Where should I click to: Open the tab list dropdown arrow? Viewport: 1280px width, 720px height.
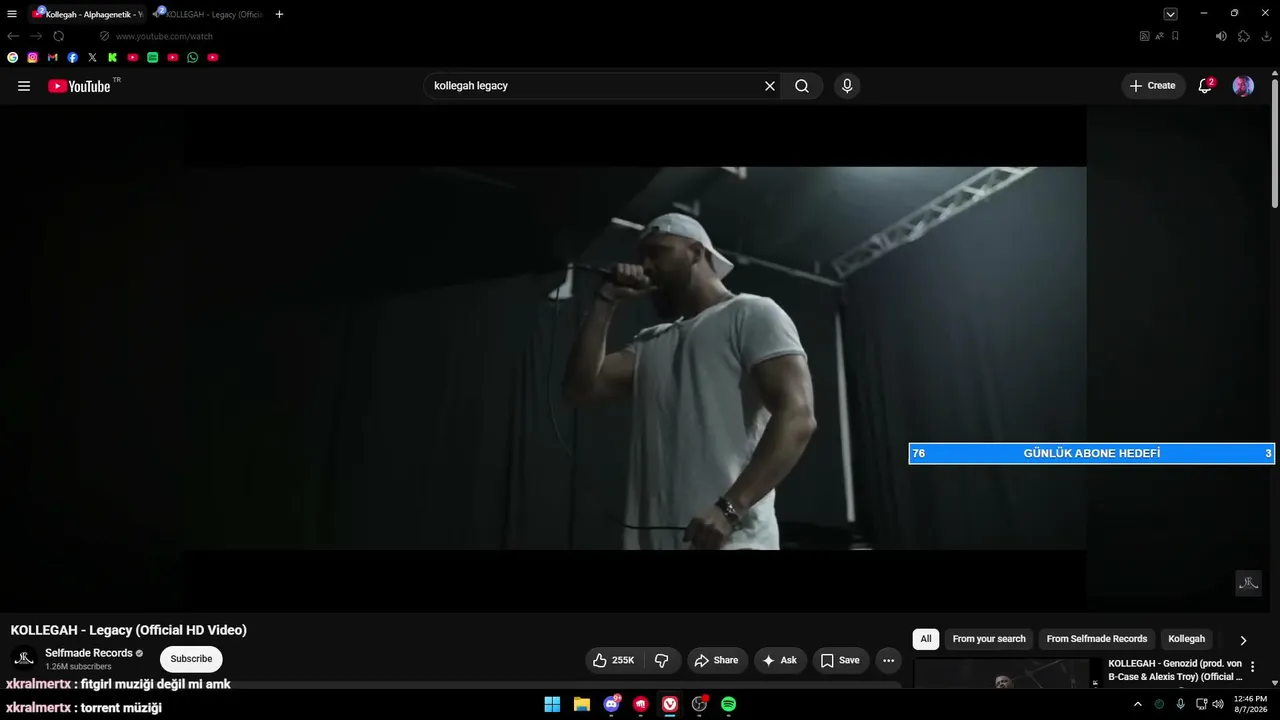(1170, 14)
